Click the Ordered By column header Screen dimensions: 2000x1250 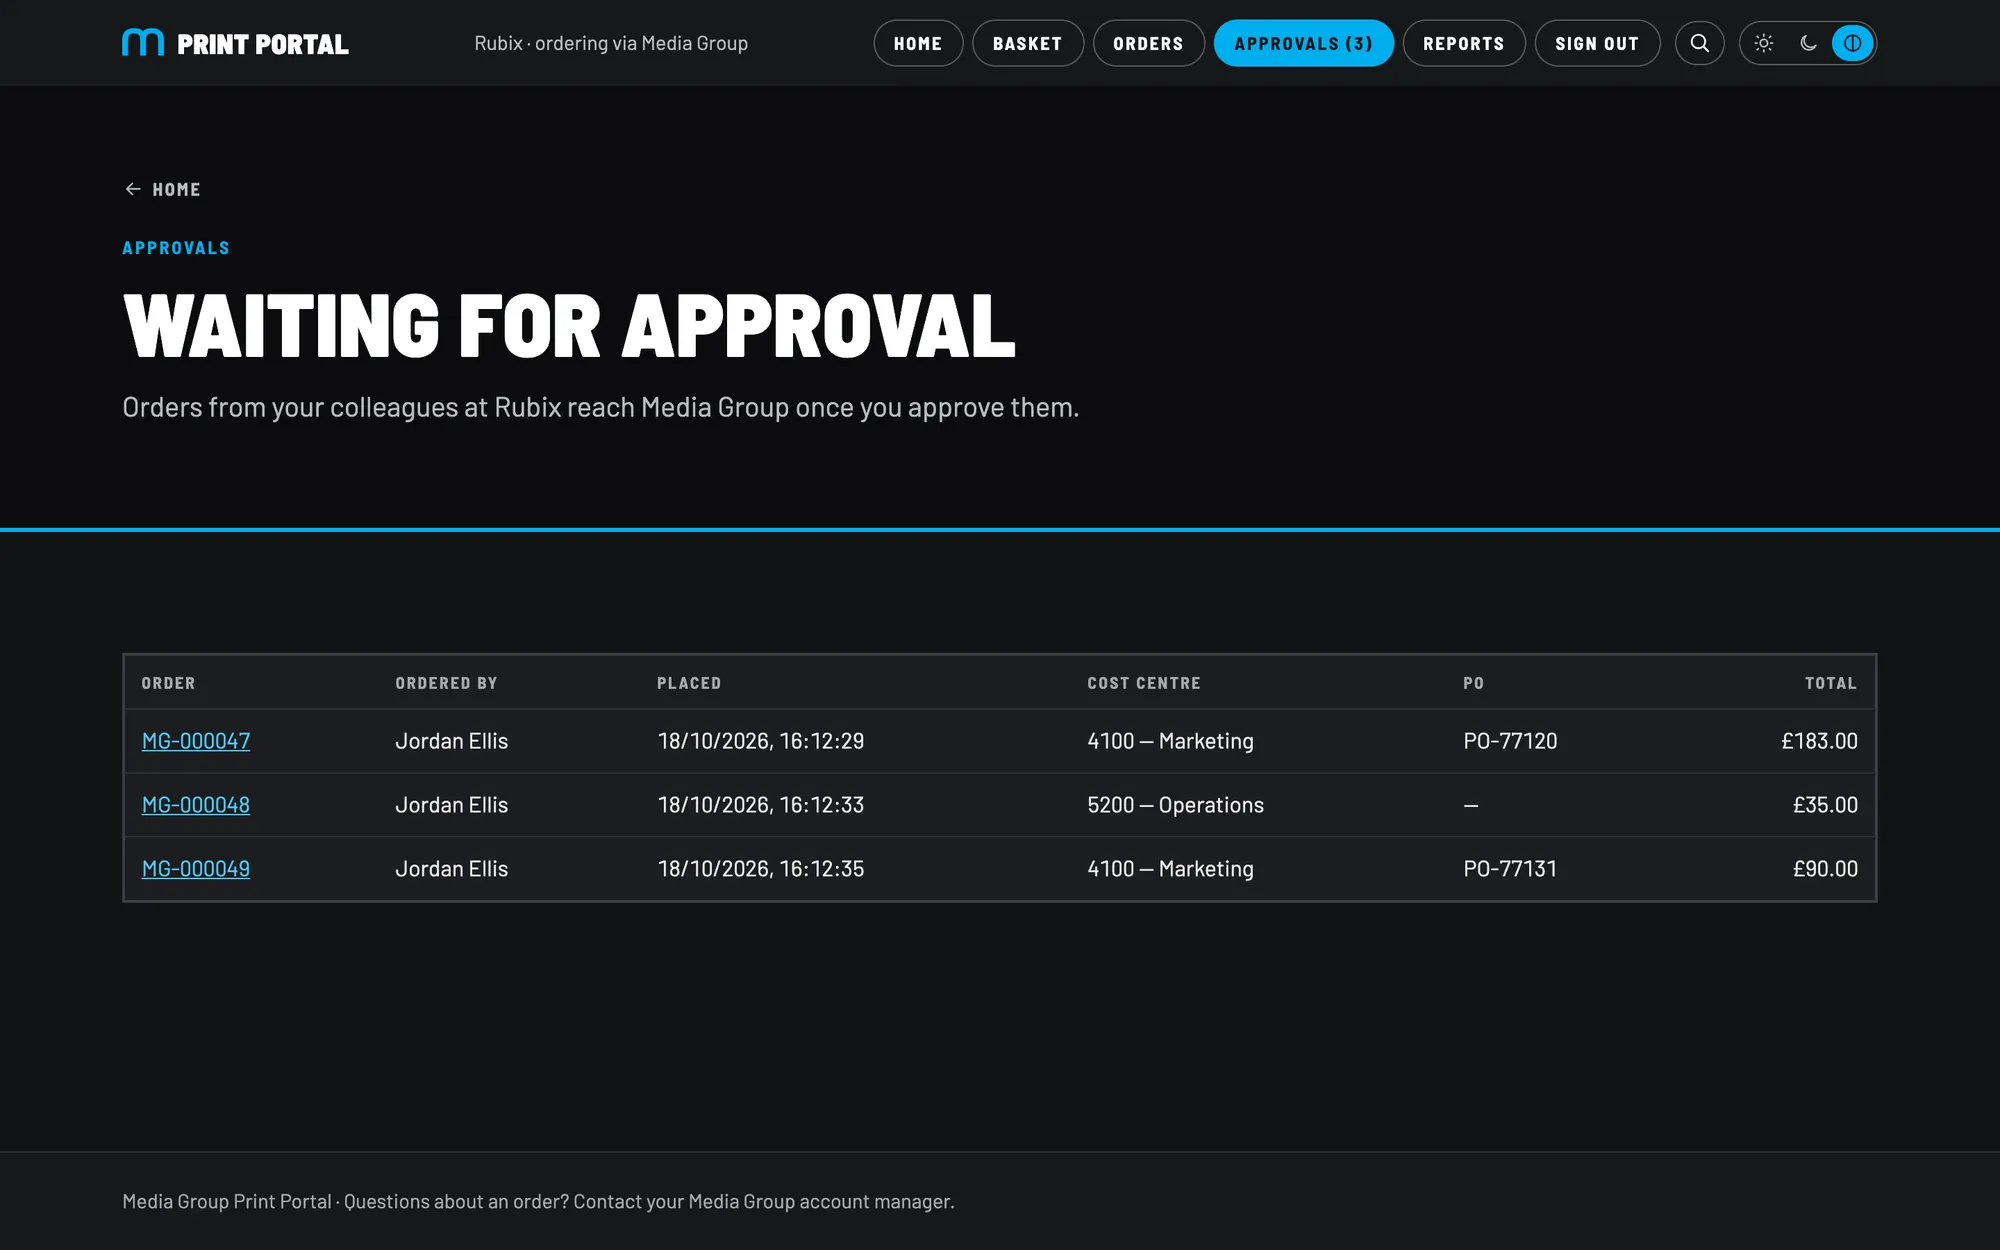pyautogui.click(x=446, y=683)
